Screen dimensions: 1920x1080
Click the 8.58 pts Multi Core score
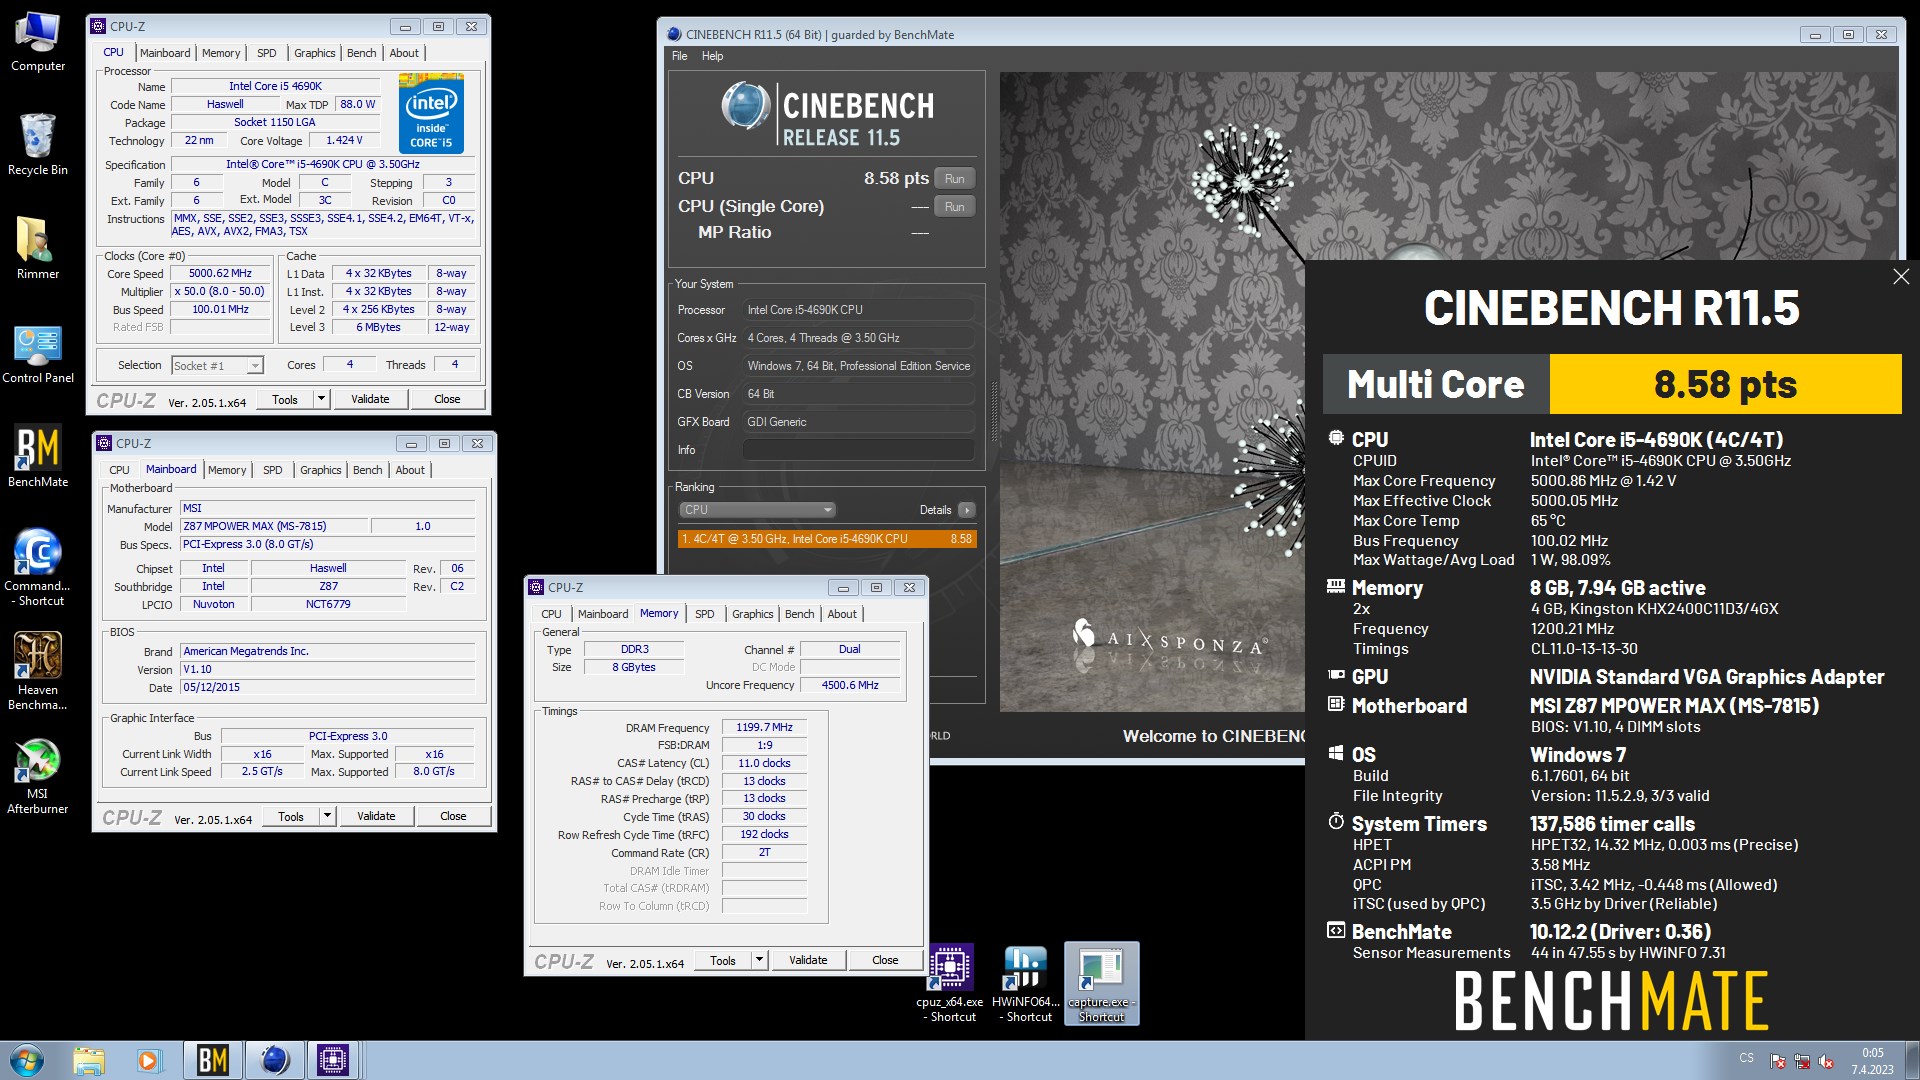[x=1725, y=384]
